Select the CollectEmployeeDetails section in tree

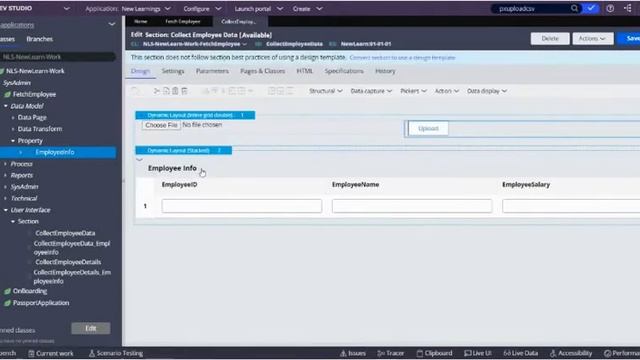[68, 262]
